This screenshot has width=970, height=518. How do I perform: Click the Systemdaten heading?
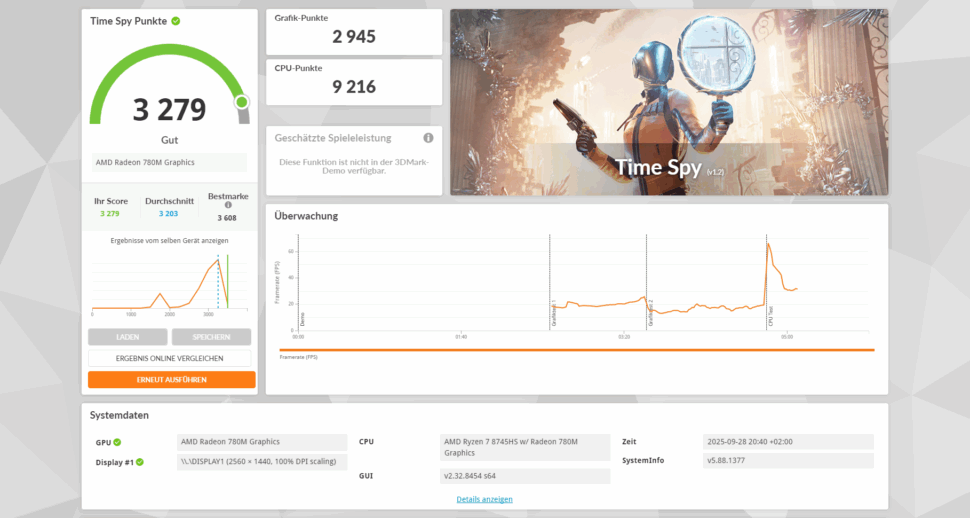point(119,415)
